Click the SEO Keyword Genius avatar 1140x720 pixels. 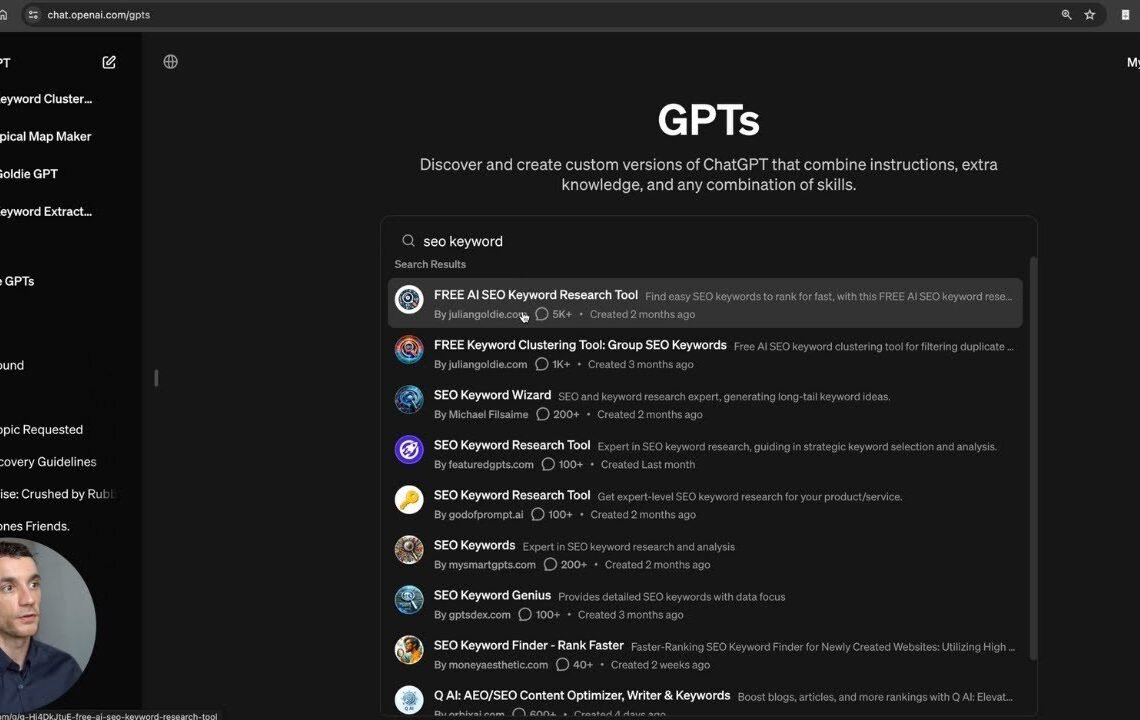tap(409, 600)
